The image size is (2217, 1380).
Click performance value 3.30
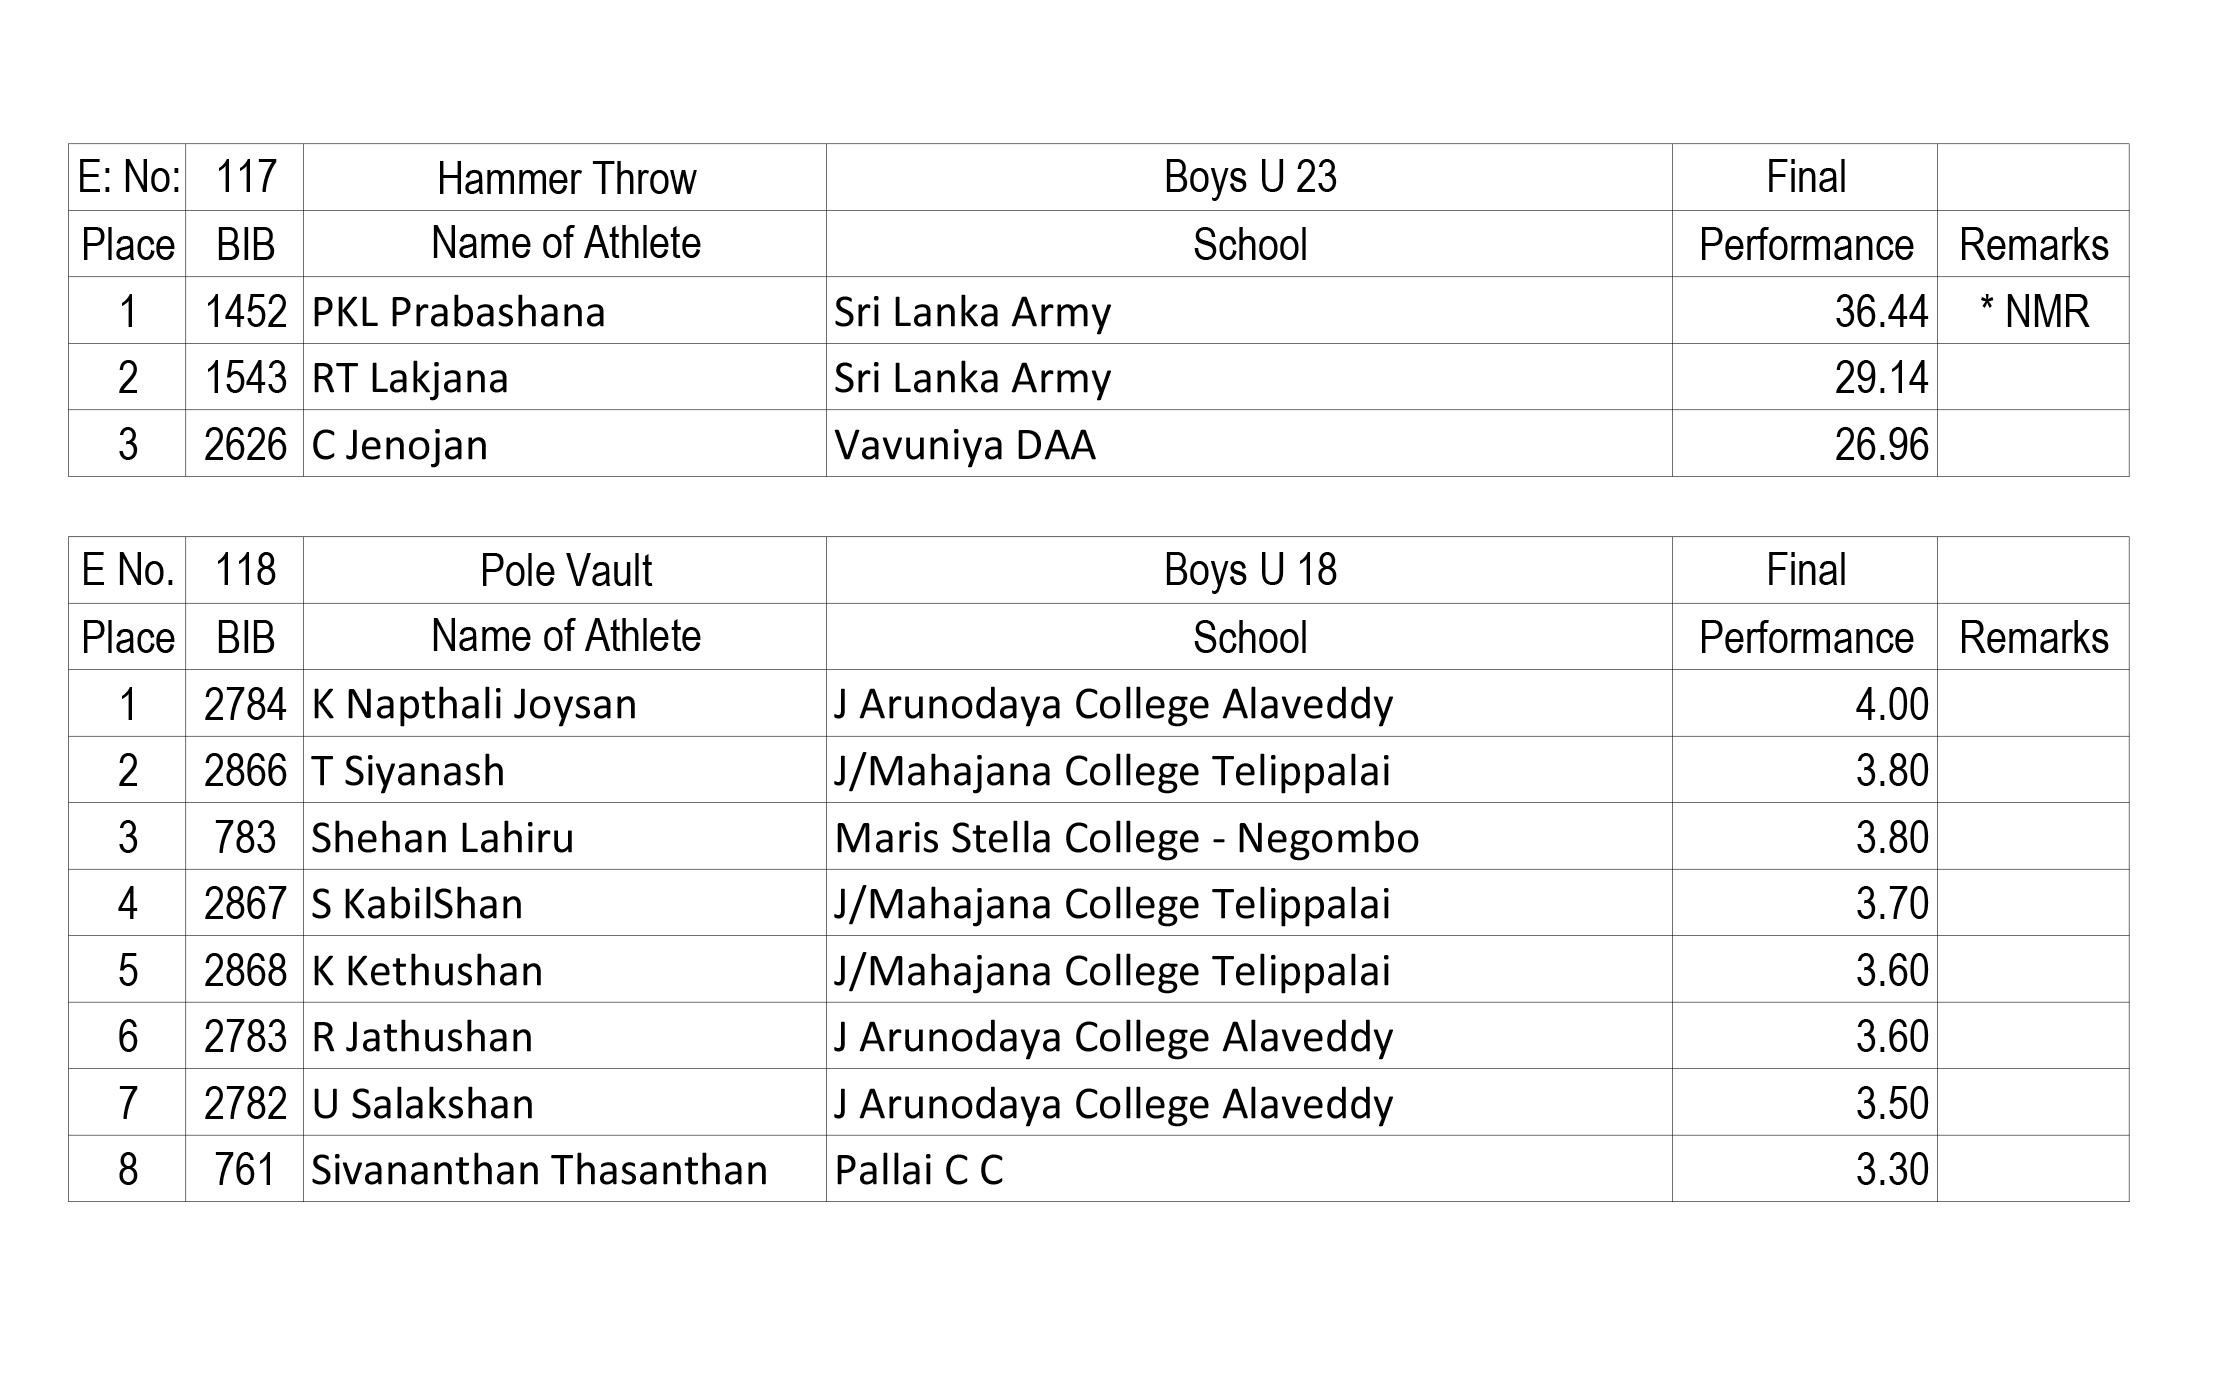pos(1891,1170)
